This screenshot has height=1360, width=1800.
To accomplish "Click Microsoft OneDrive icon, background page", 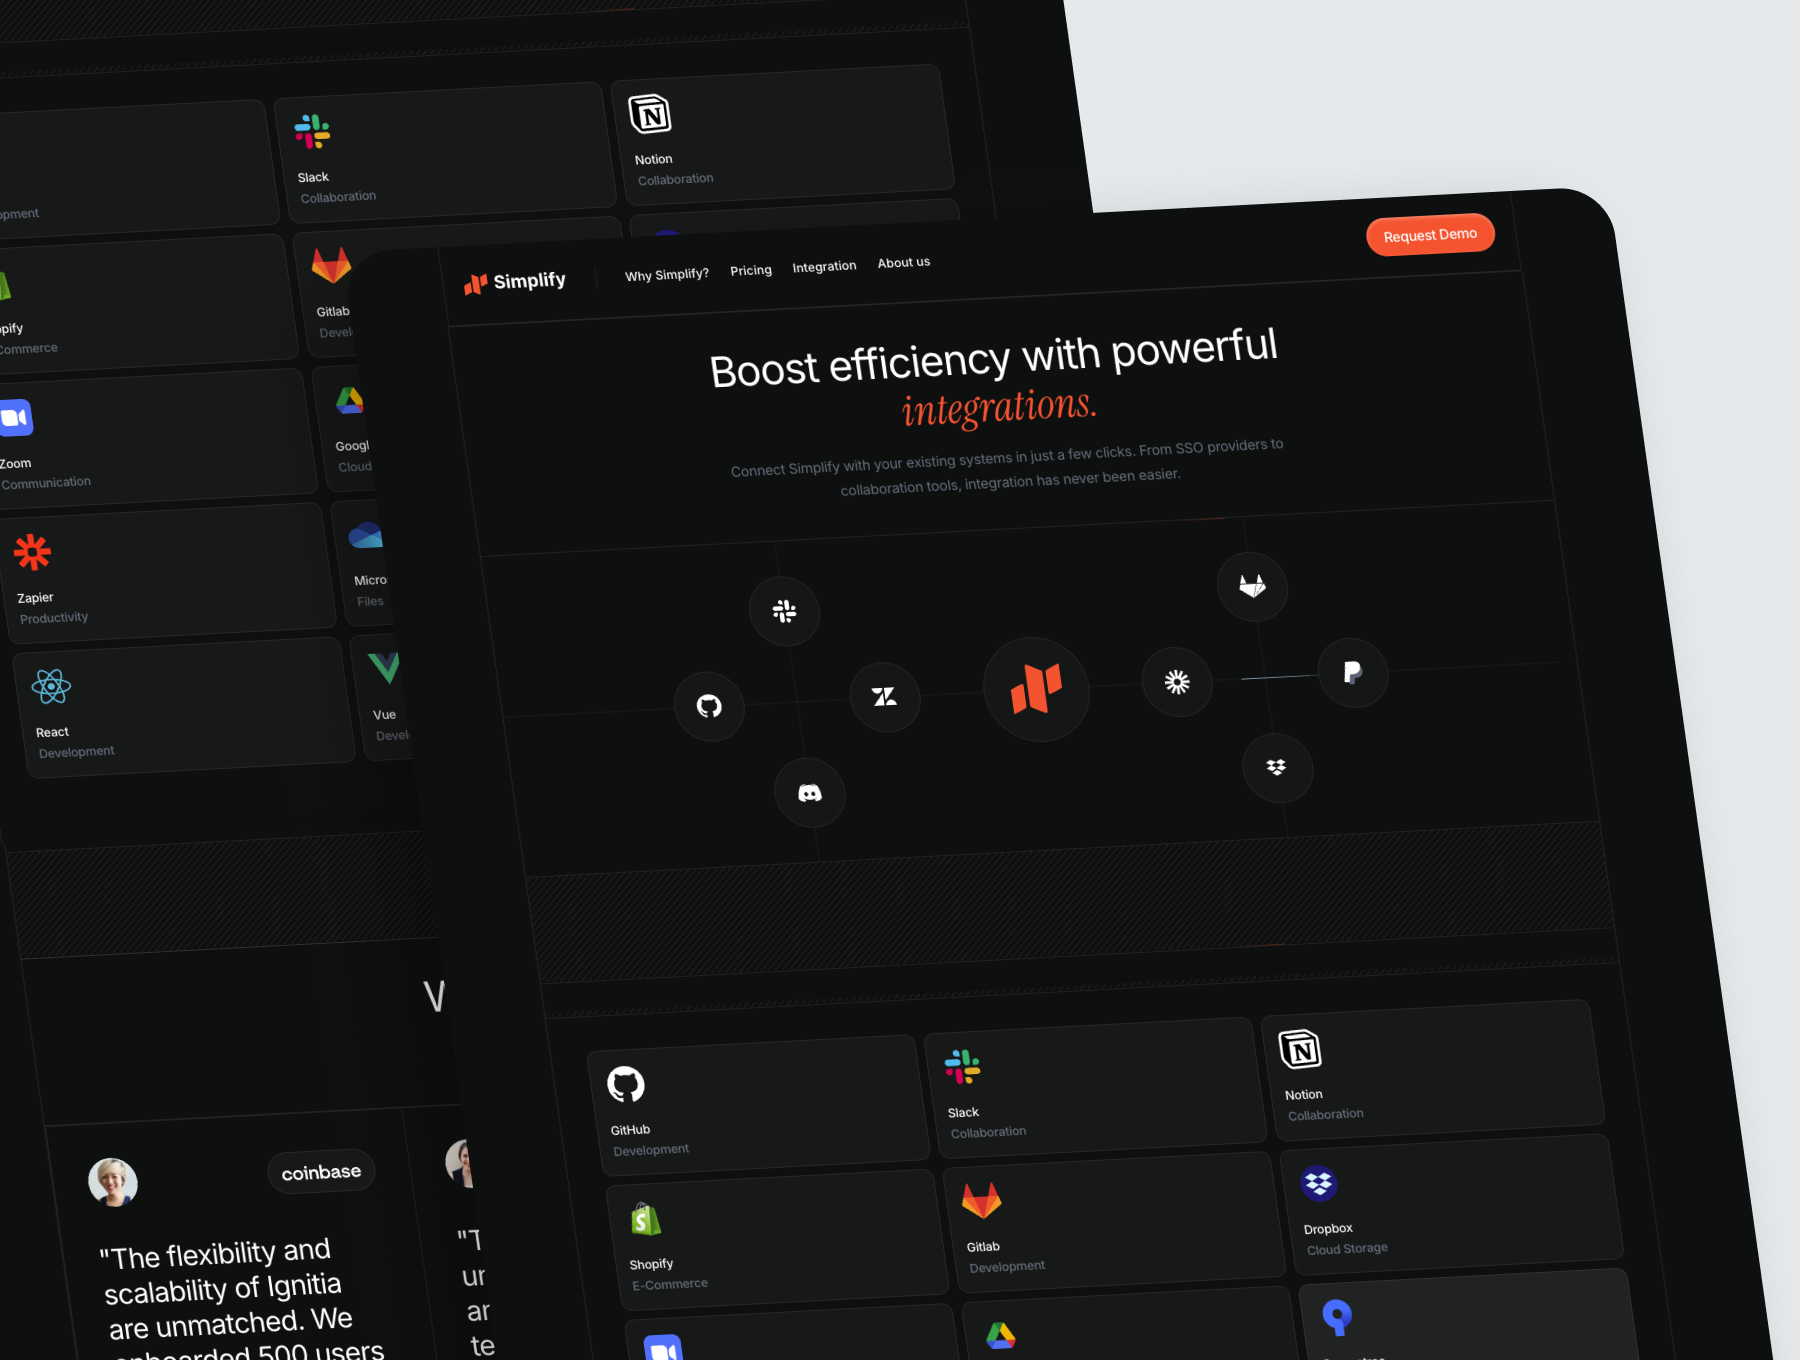I will pos(366,535).
